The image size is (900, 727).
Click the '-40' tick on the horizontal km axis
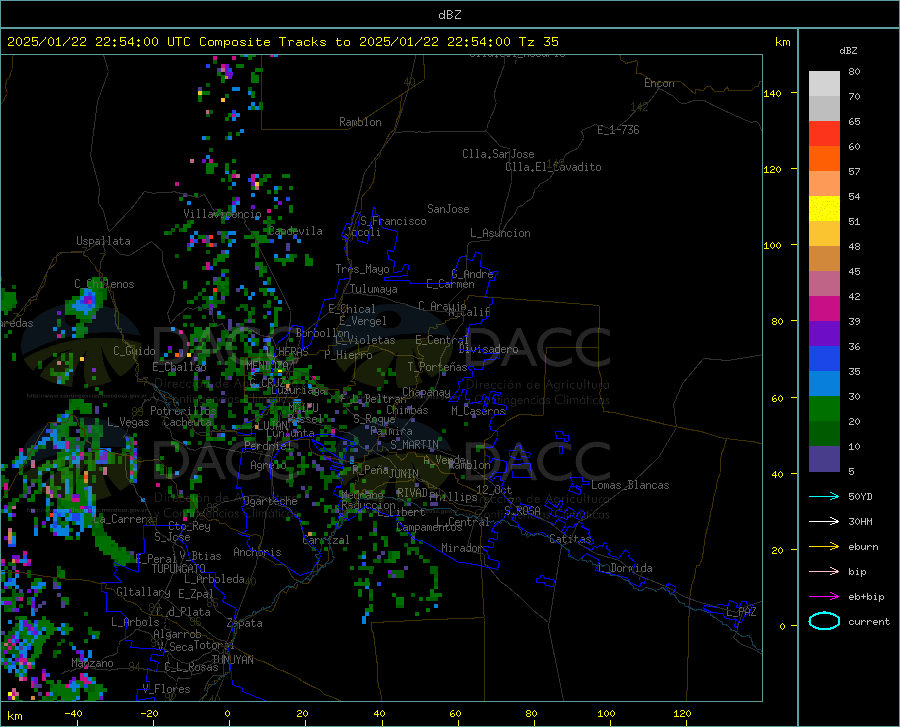[x=73, y=714]
